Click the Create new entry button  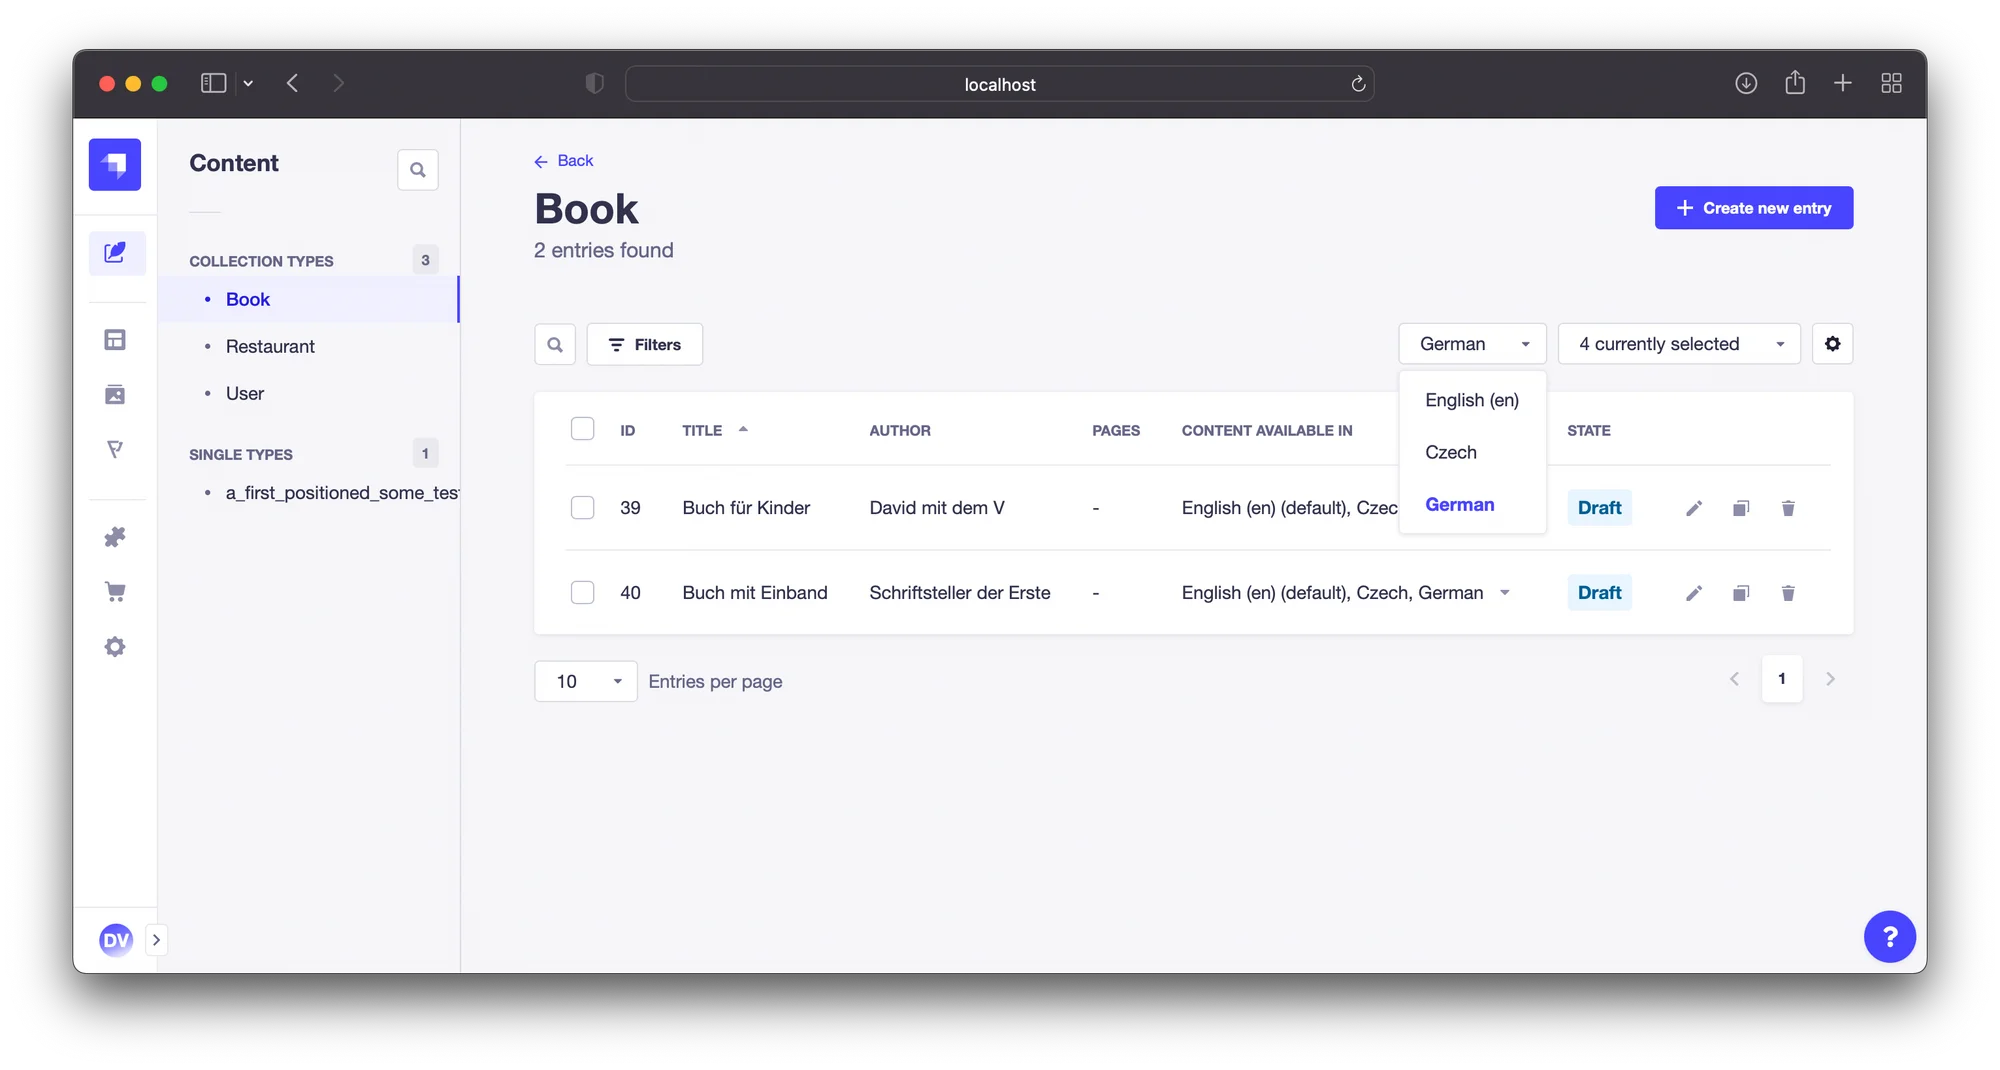1753,208
